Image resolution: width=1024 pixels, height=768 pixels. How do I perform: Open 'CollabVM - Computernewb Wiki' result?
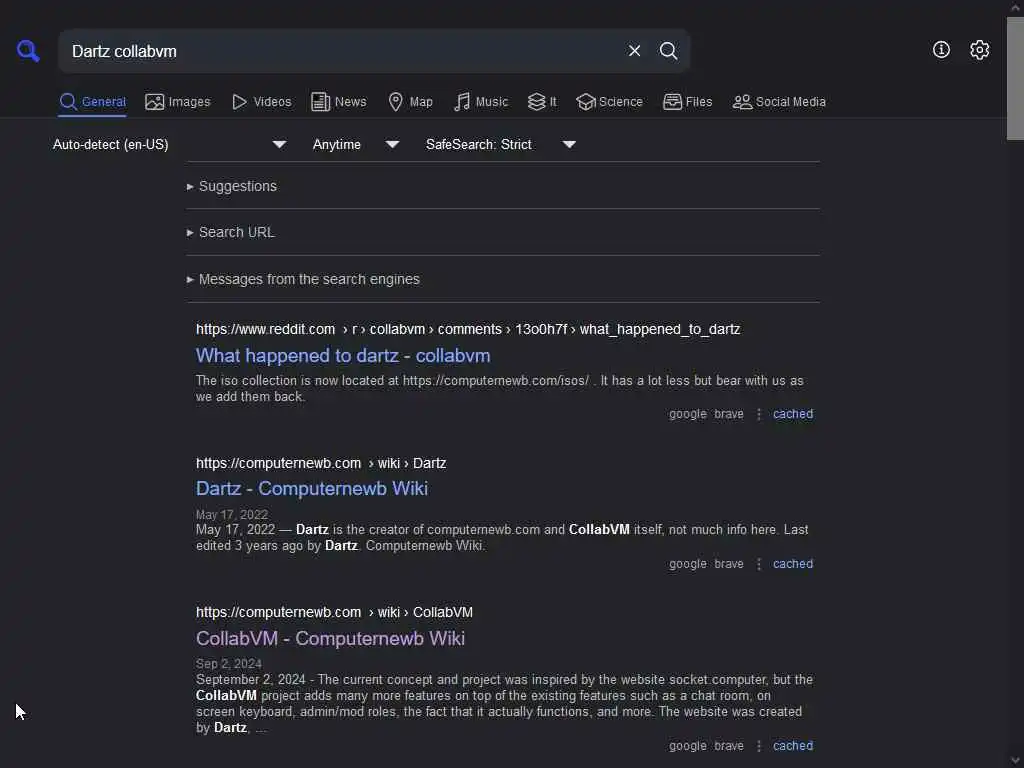pyautogui.click(x=330, y=639)
